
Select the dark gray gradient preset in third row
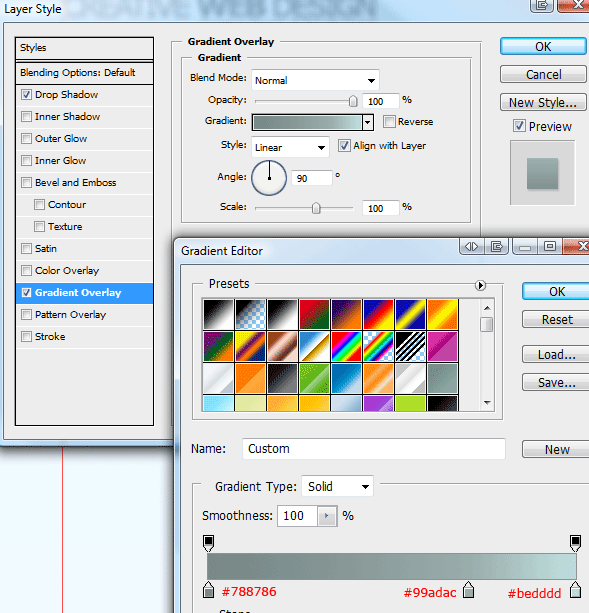[282, 378]
